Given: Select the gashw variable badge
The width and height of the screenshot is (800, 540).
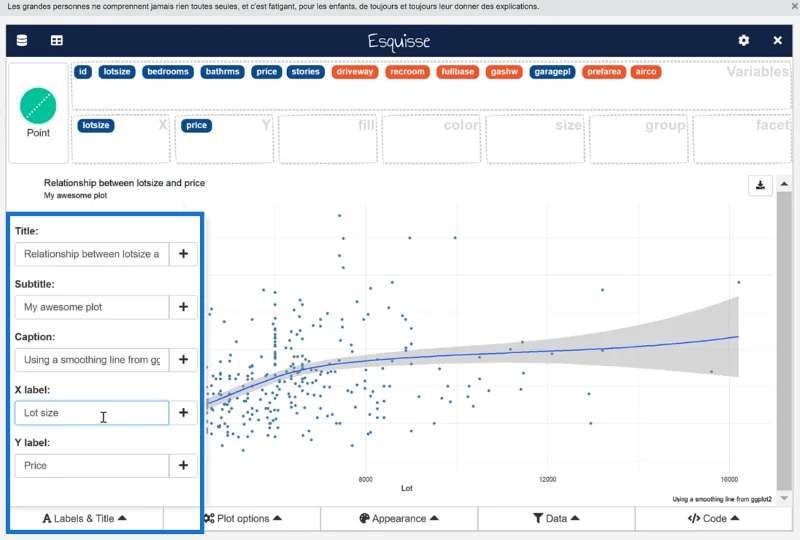Looking at the screenshot, I should click(504, 72).
